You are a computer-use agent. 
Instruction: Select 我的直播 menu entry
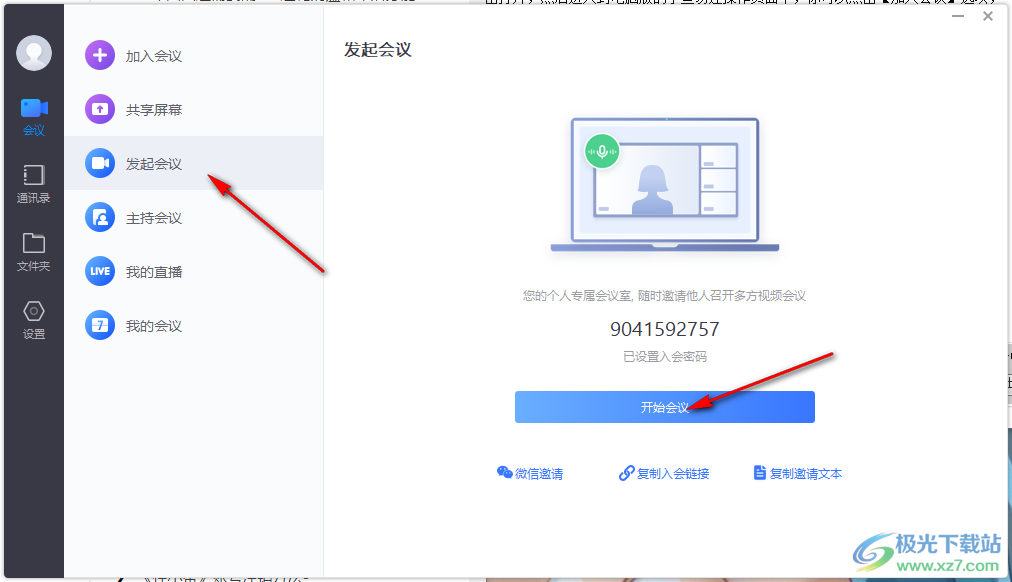(154, 272)
